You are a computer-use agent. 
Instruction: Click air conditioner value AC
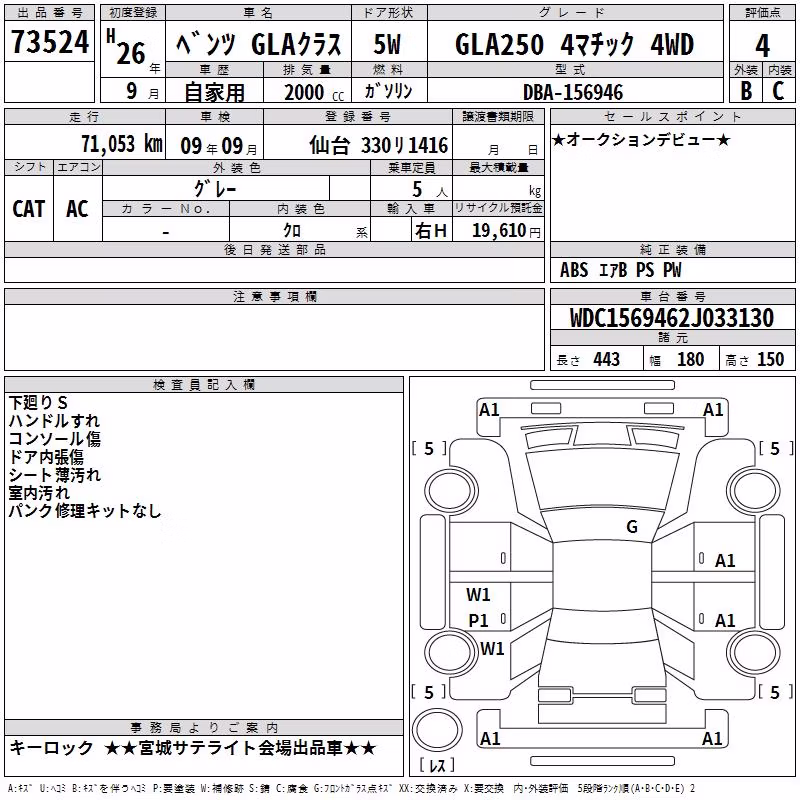pyautogui.click(x=77, y=209)
